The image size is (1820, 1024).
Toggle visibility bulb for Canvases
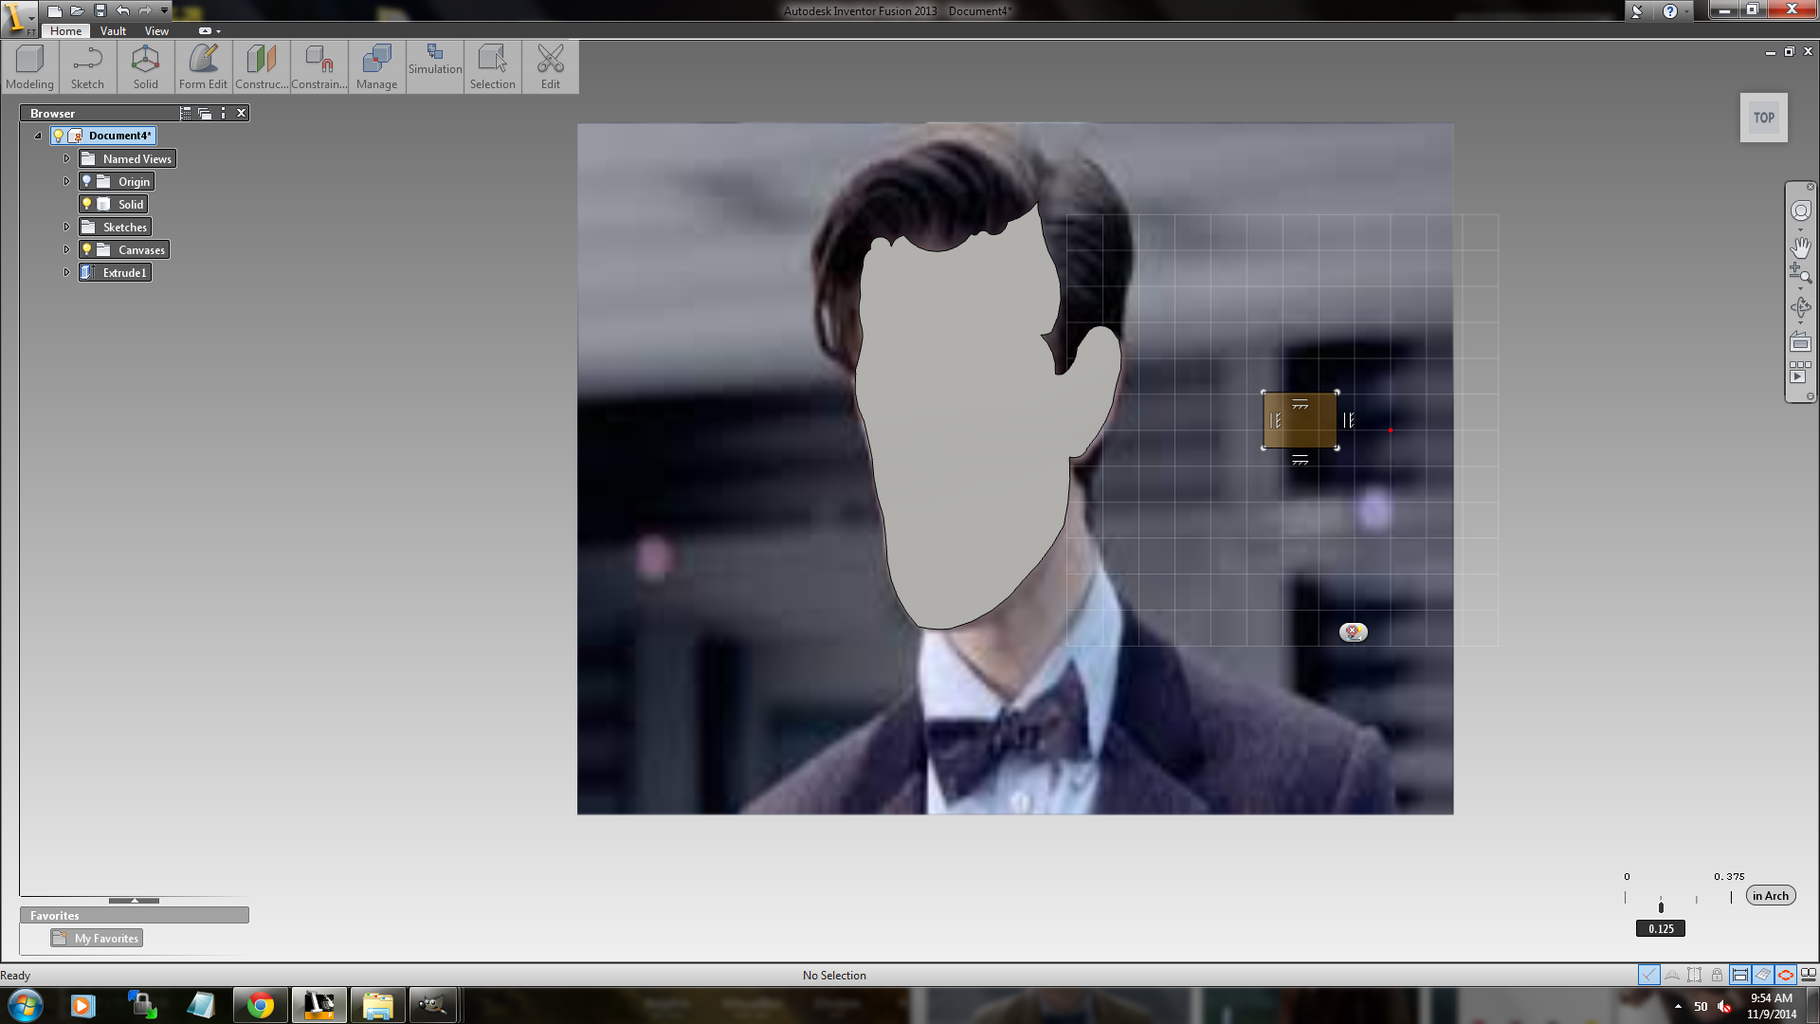pos(87,250)
